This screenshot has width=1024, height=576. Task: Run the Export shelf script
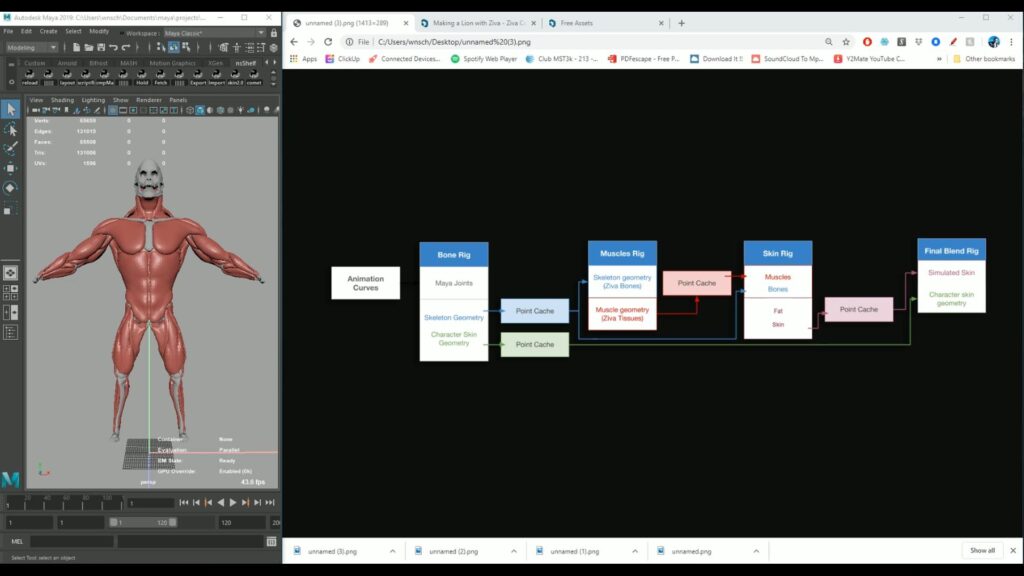coord(198,77)
